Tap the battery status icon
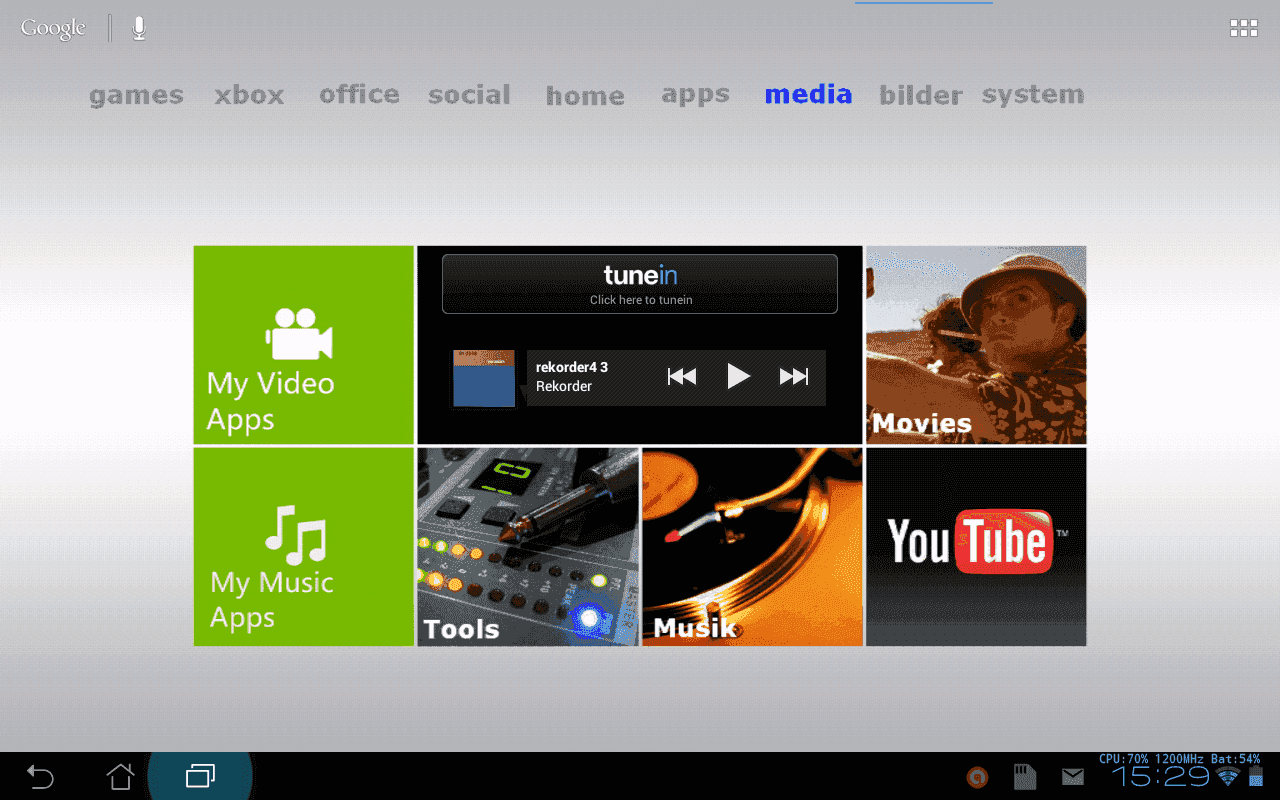 click(x=1256, y=777)
